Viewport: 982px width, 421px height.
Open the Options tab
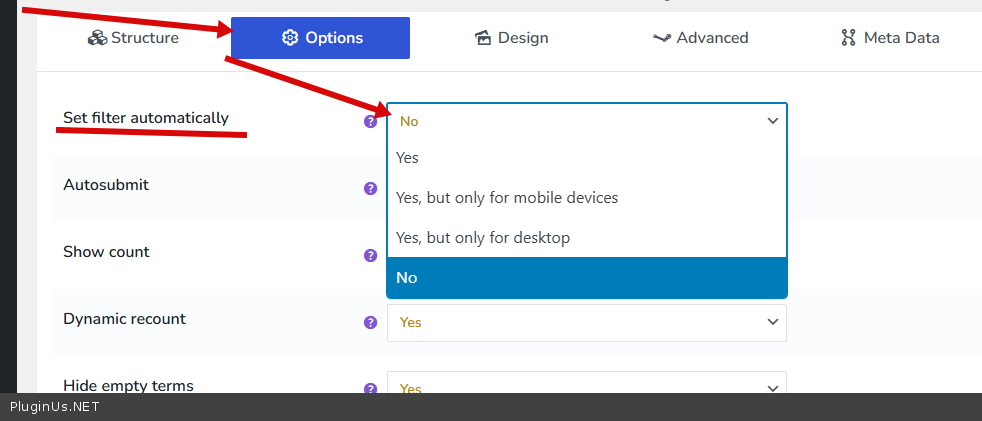(x=320, y=38)
